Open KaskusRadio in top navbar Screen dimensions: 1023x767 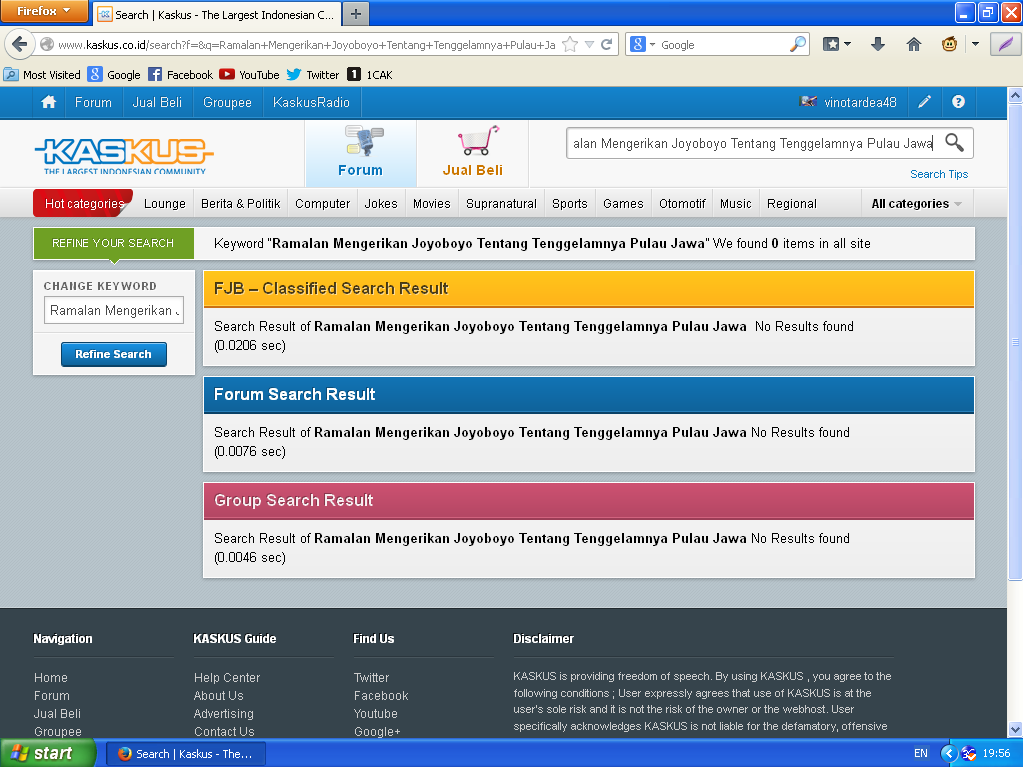coord(311,102)
